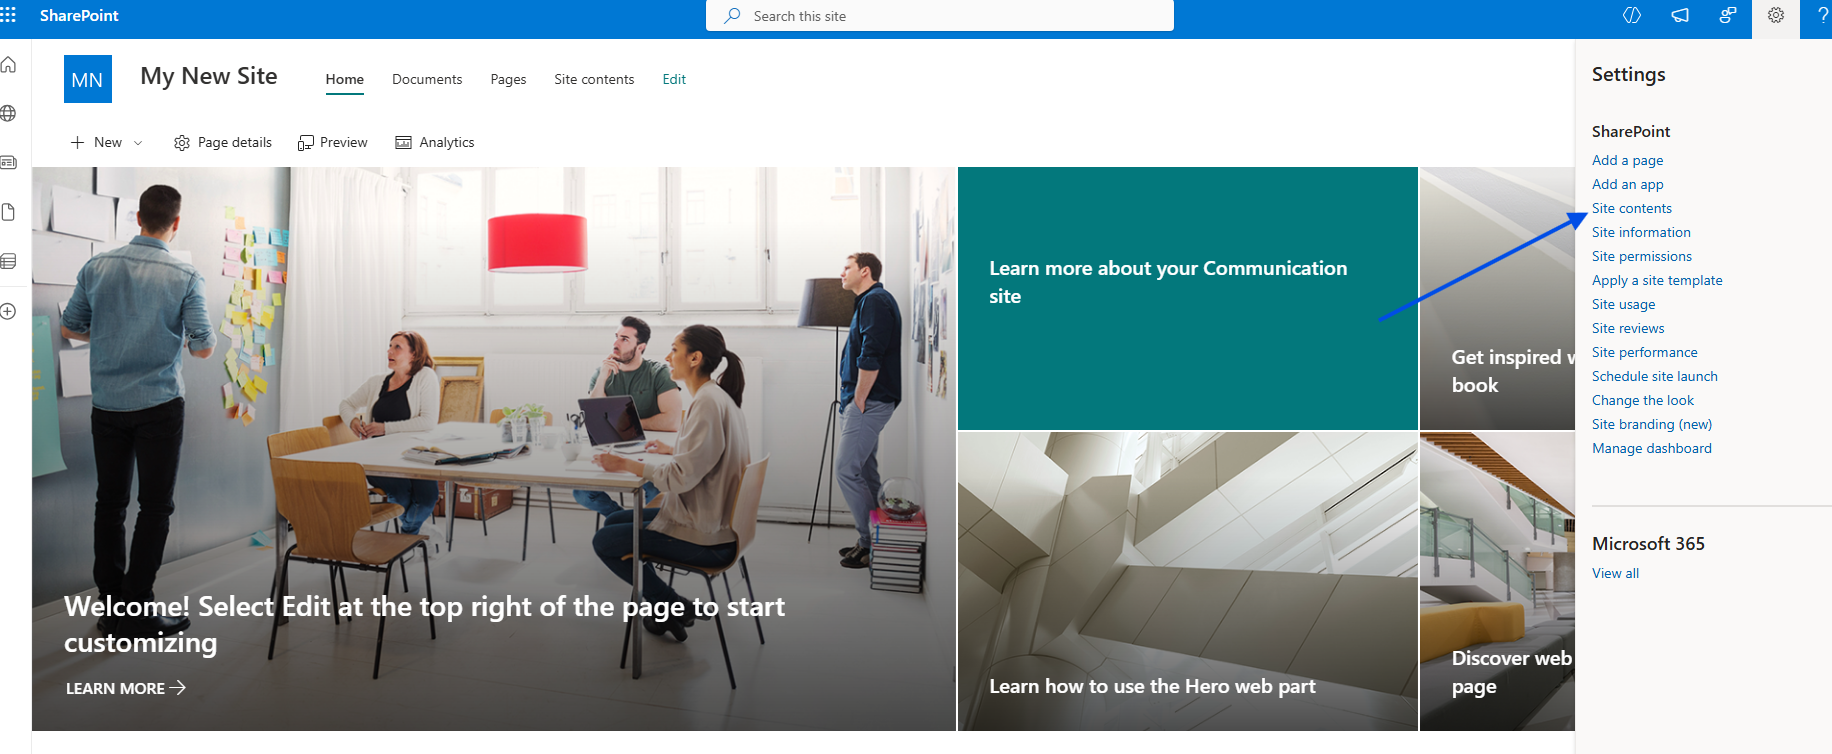1832x754 pixels.
Task: Open the home icon in left rail
Action: click(x=9, y=65)
